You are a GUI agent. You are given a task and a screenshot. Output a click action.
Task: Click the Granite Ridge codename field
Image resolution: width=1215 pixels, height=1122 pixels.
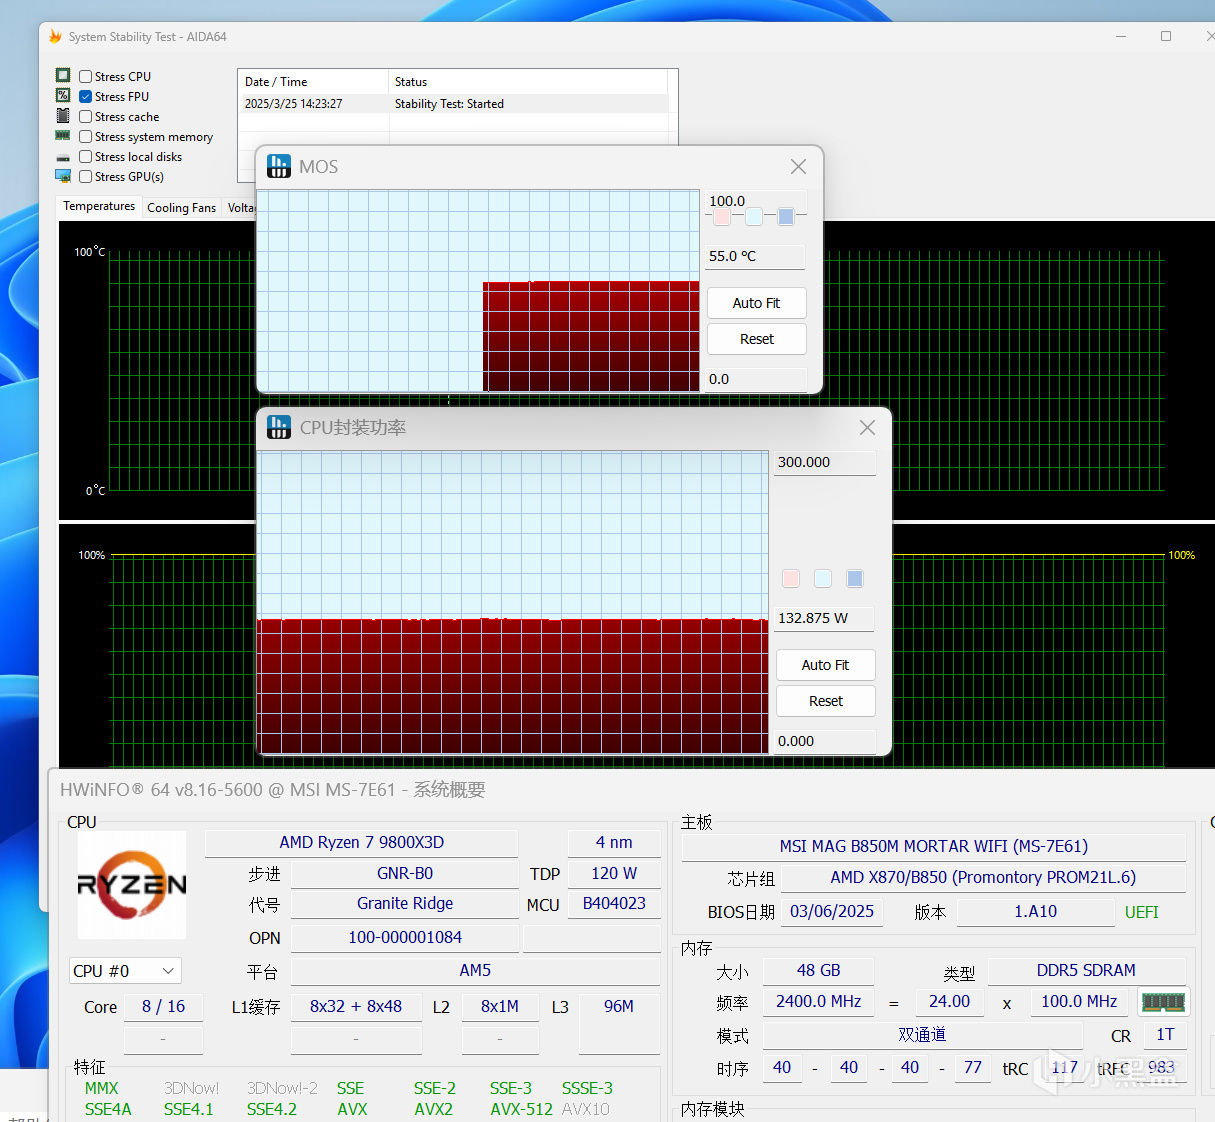click(x=405, y=904)
